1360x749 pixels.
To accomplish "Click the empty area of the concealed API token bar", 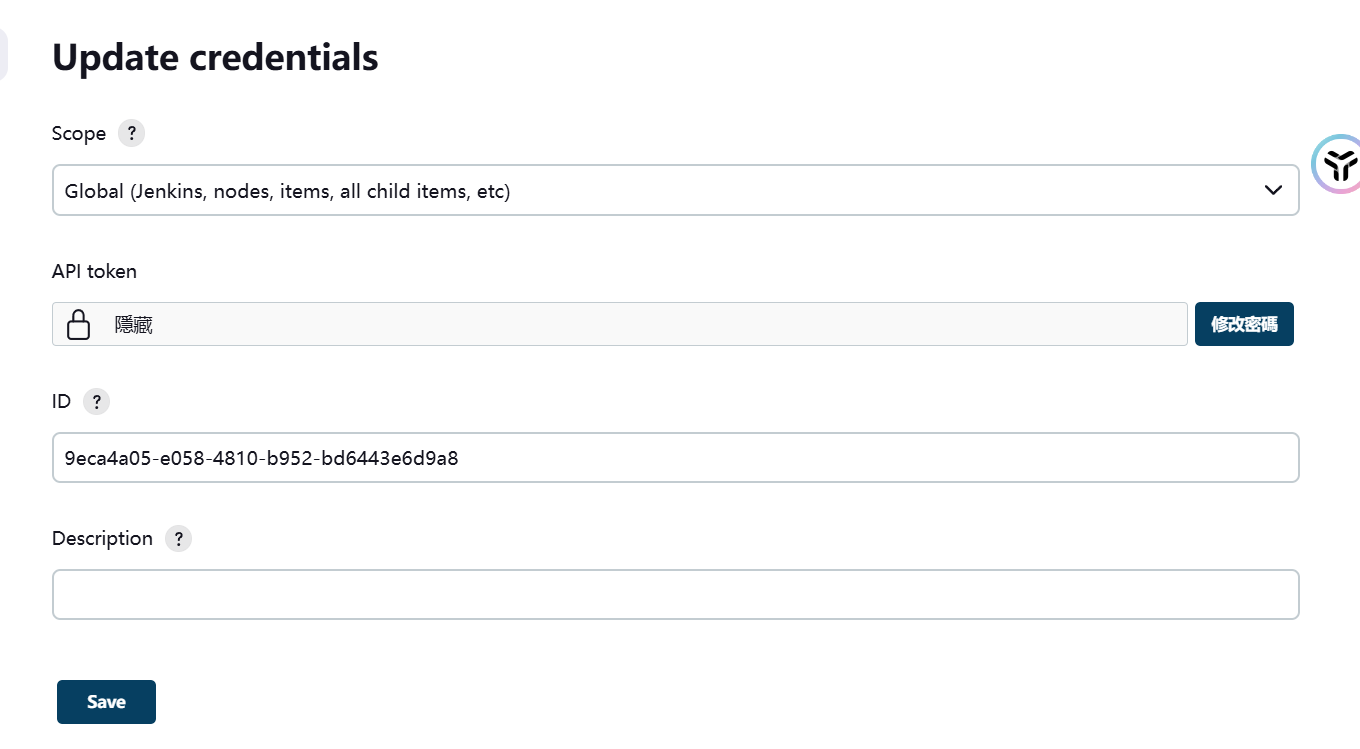I will click(670, 325).
